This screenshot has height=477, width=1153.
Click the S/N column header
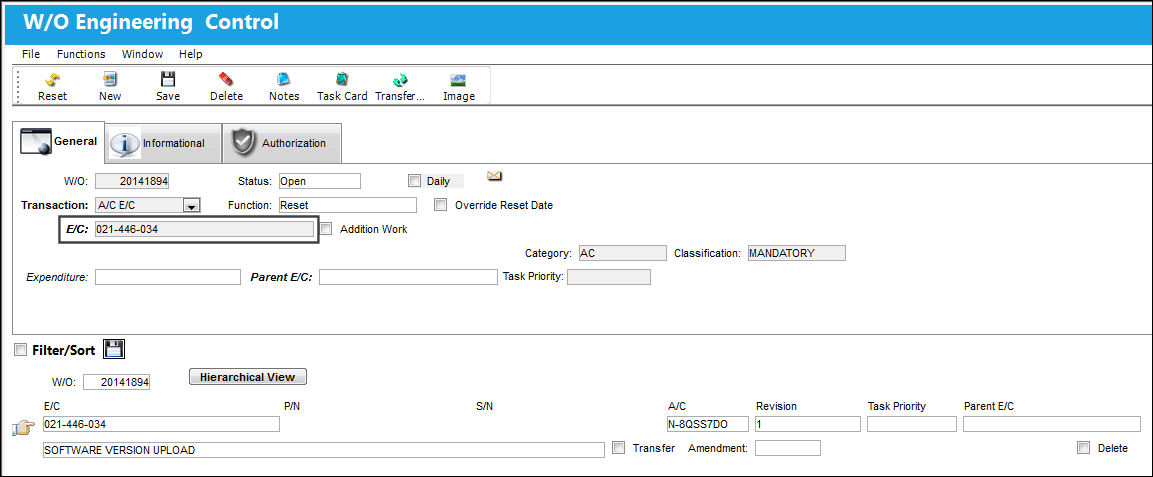coord(485,406)
